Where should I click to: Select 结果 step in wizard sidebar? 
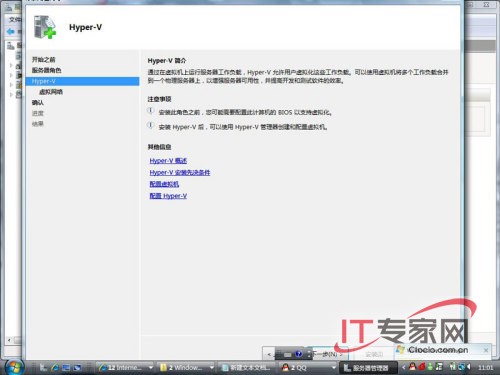(38, 124)
